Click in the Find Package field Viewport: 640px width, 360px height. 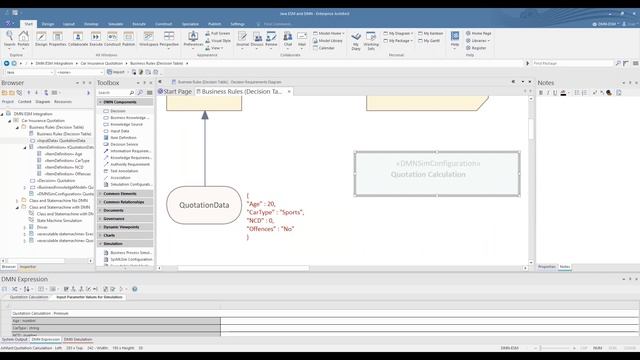tap(572, 63)
